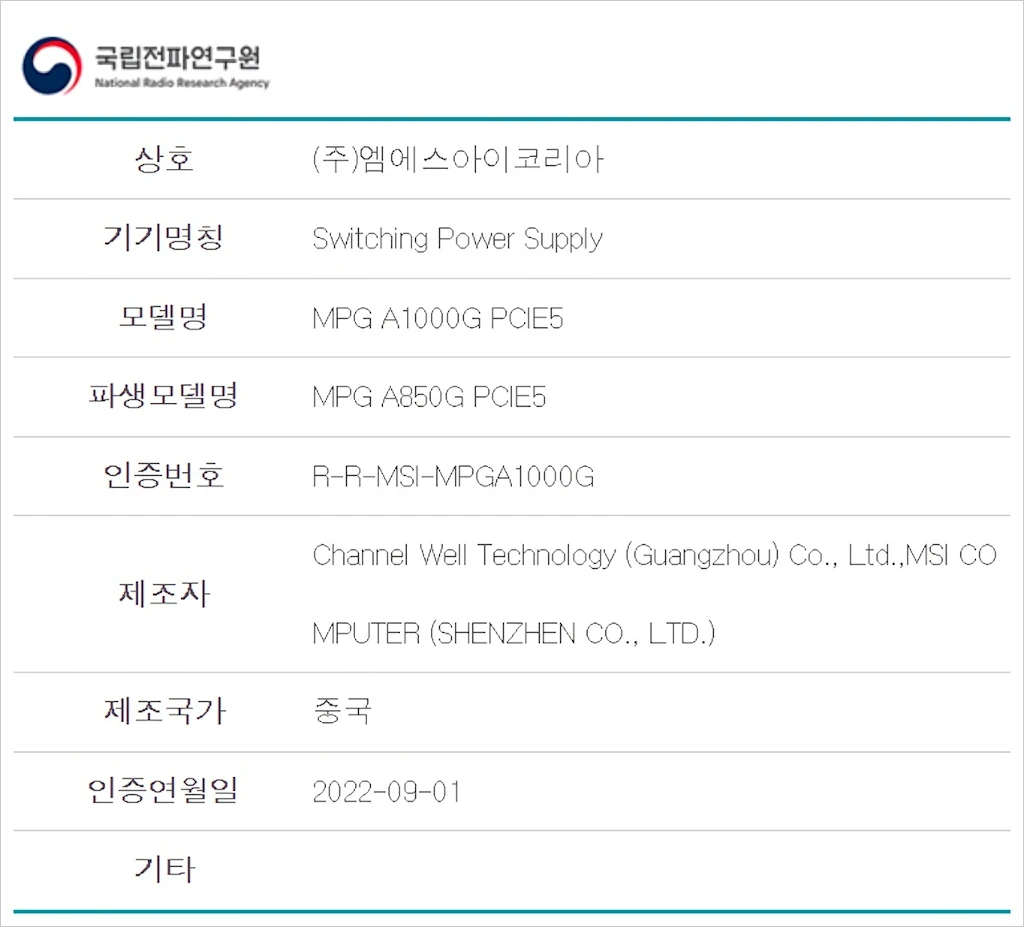Screen dimensions: 1024x927
Task: Click the 인증연월일 label
Action: pyautogui.click(x=164, y=791)
